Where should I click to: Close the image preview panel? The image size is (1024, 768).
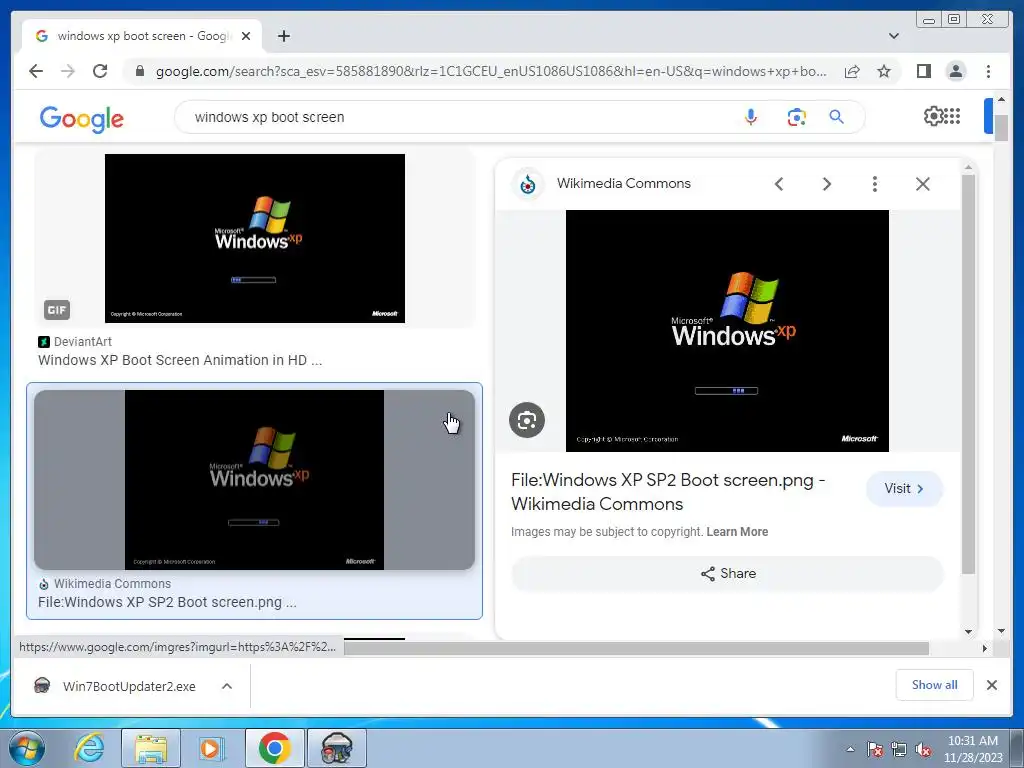[923, 184]
